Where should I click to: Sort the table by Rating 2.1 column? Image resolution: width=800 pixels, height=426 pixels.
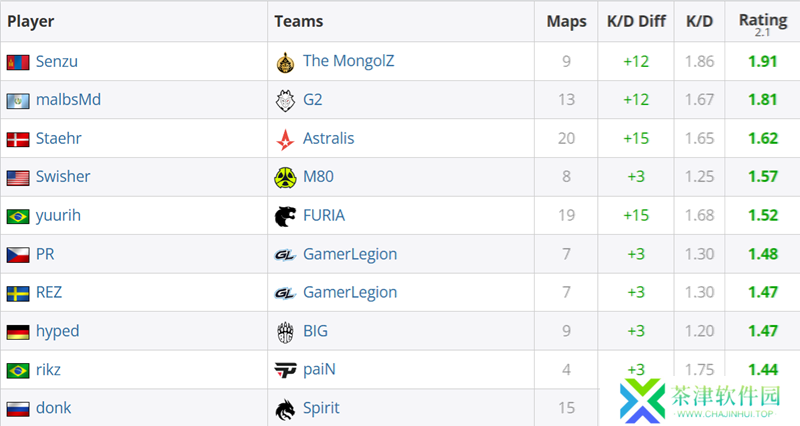pyautogui.click(x=763, y=23)
